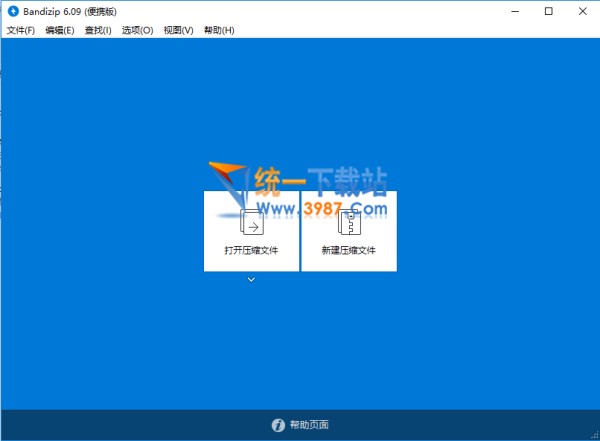
Task: Open the 帮助页面 link
Action: coord(309,425)
